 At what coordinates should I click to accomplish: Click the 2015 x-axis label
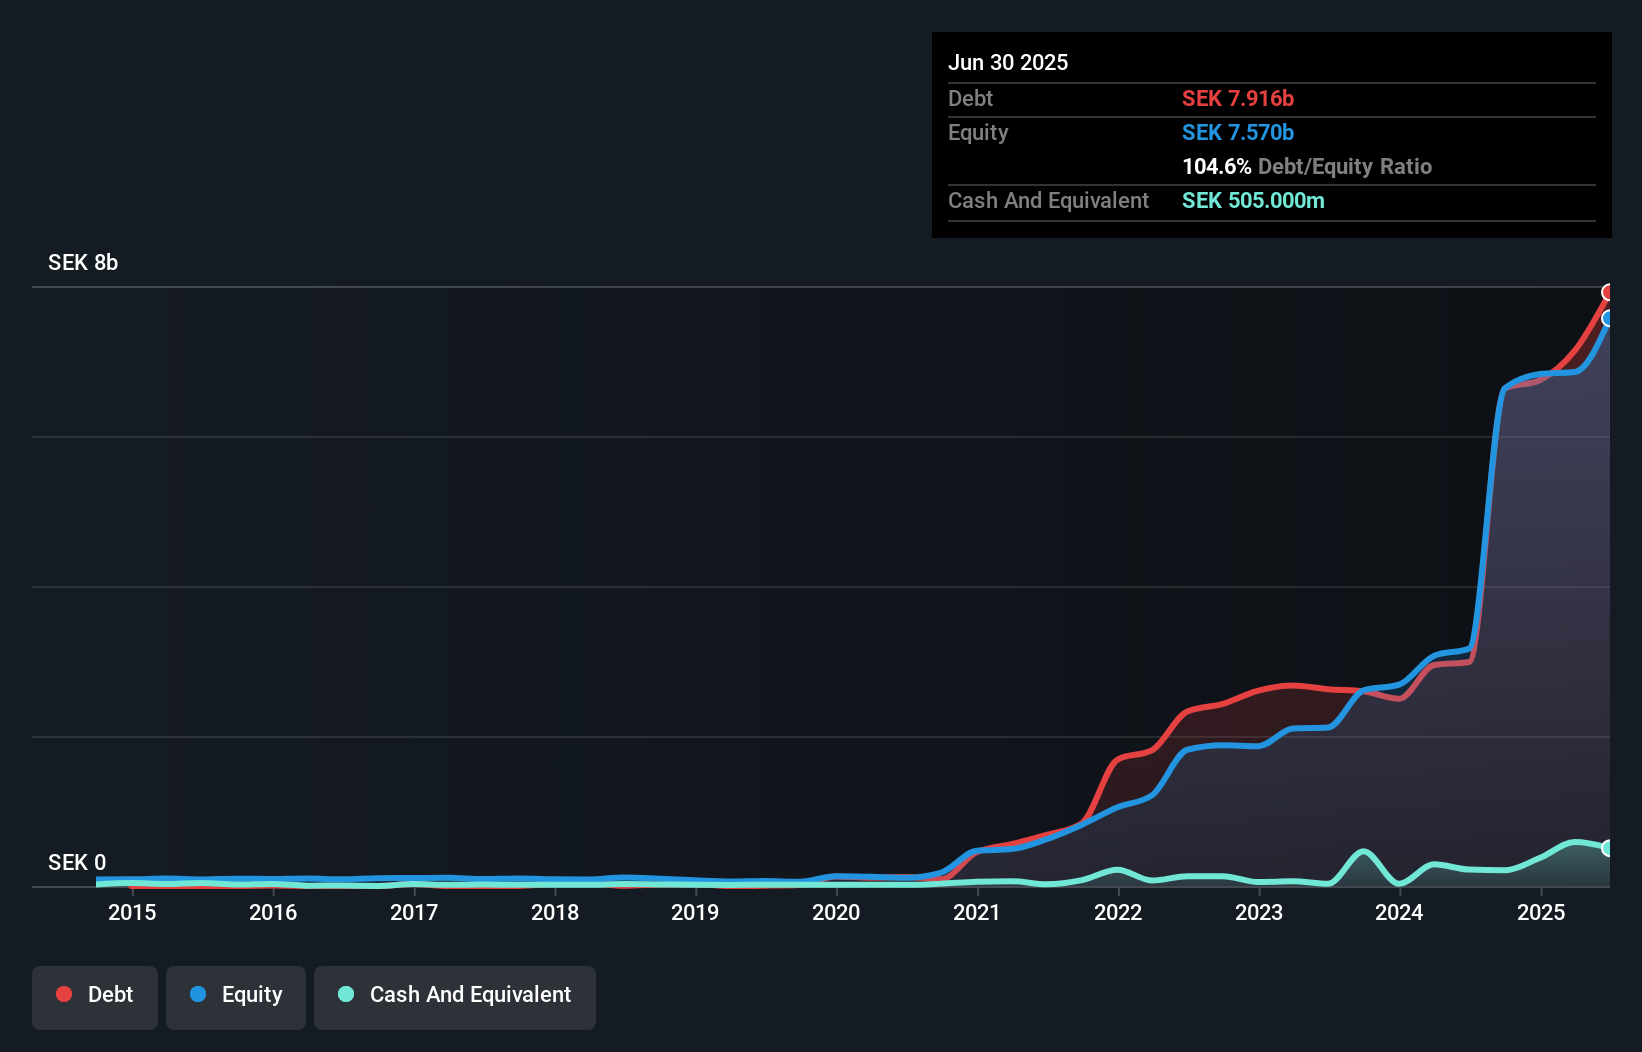132,912
